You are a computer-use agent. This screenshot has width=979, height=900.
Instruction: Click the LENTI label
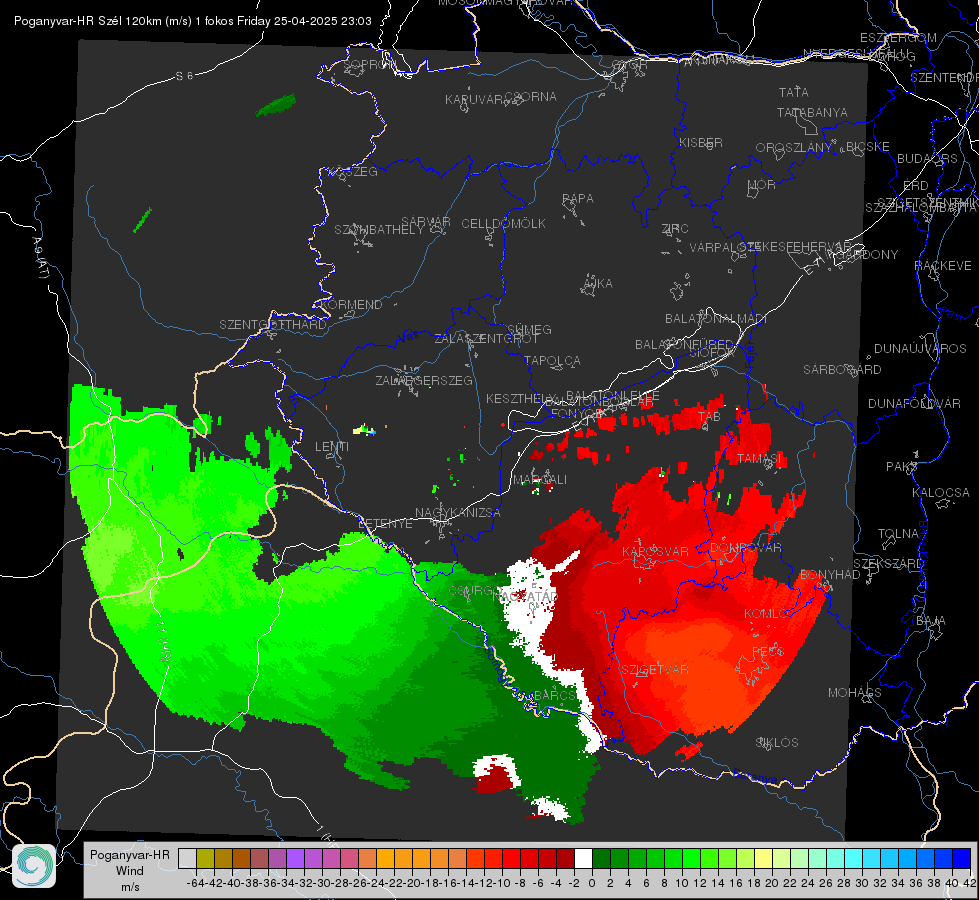332,447
